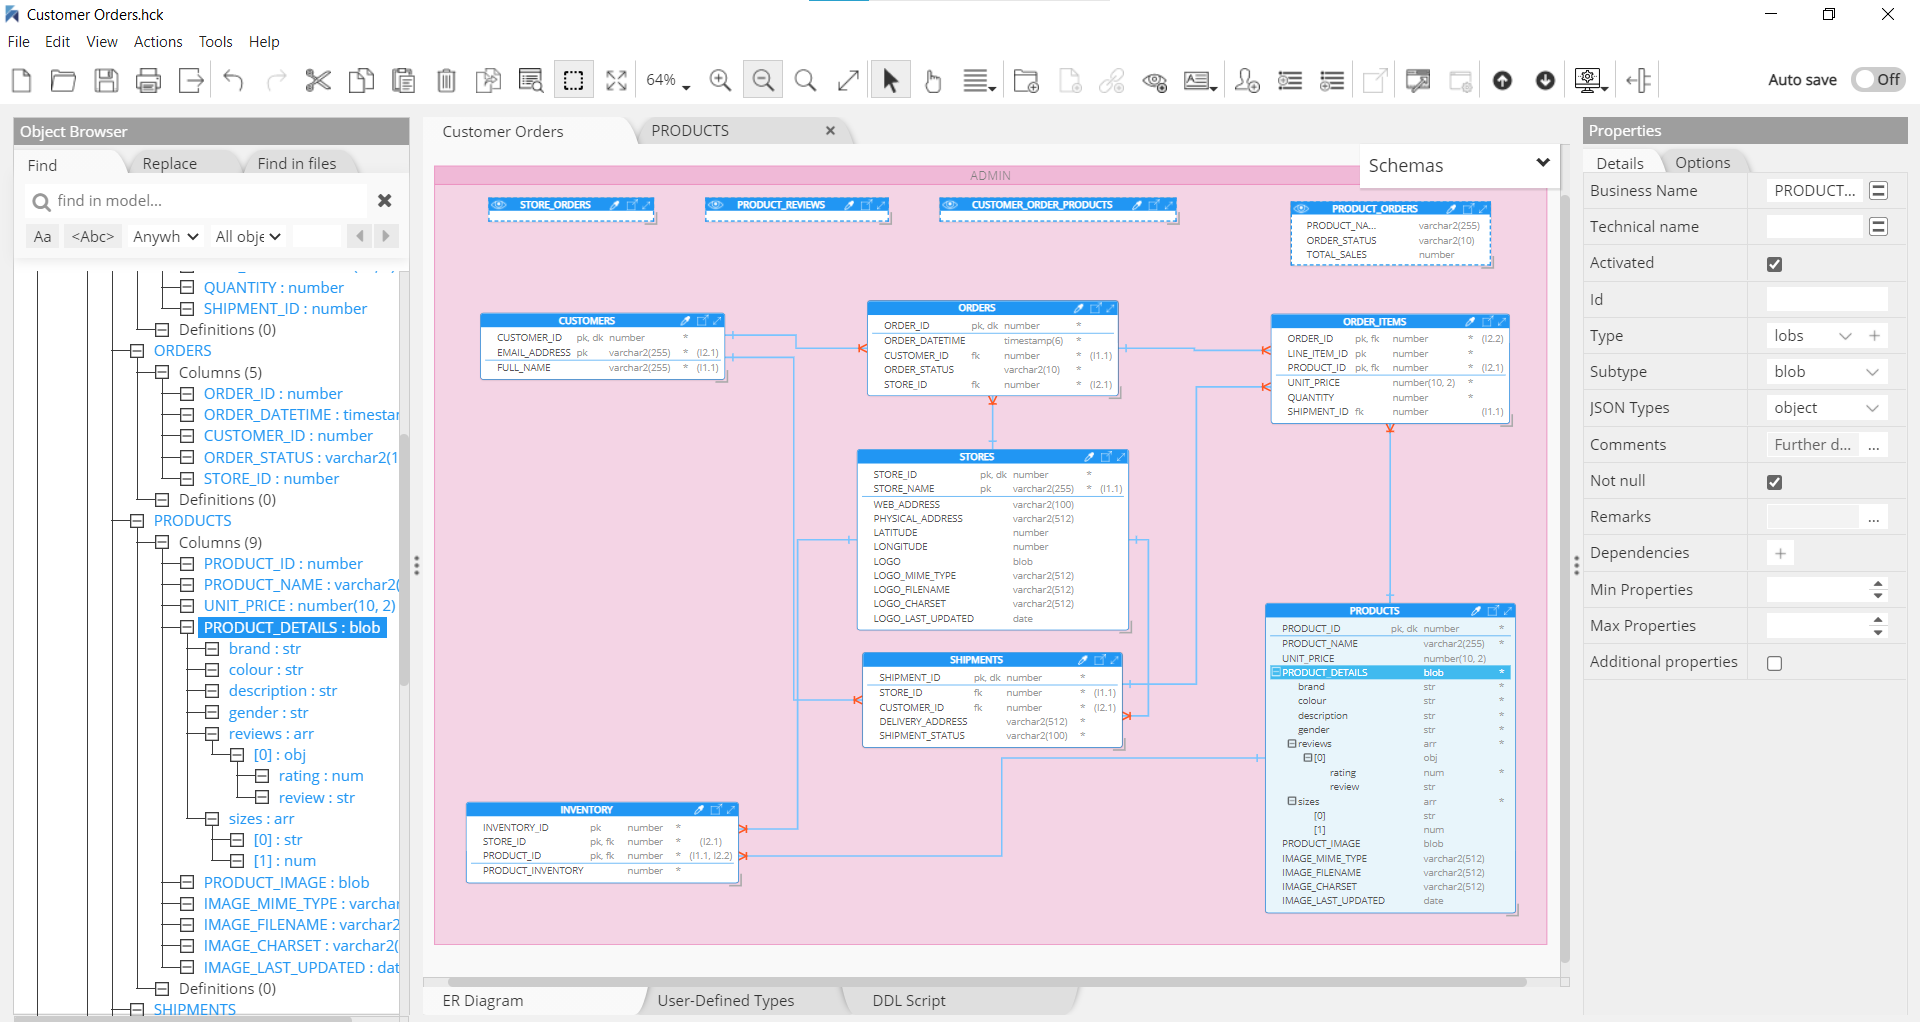The width and height of the screenshot is (1920, 1022).
Task: Create a new model file
Action: pyautogui.click(x=21, y=80)
